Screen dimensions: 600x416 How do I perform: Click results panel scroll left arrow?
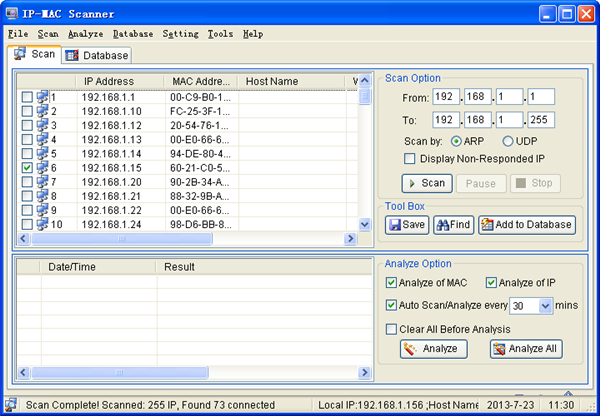[24, 372]
